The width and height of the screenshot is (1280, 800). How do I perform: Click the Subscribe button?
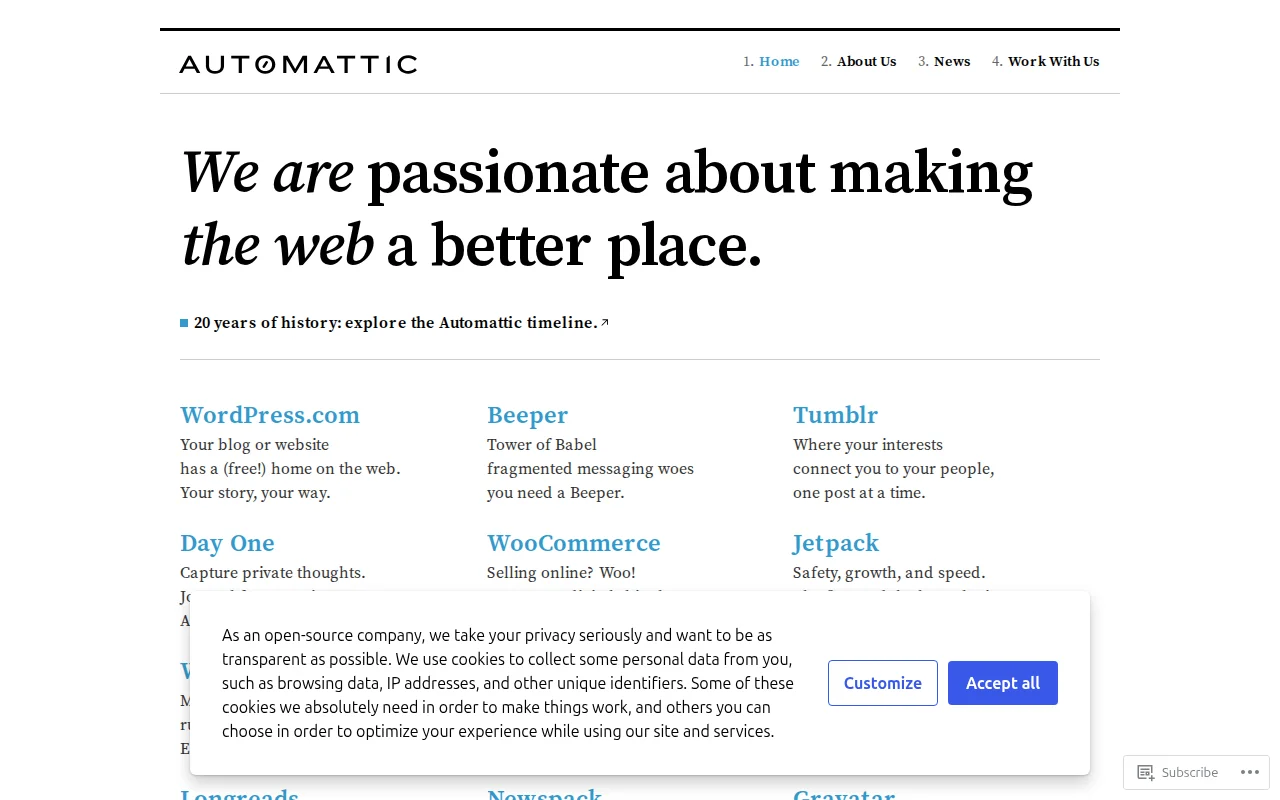pyautogui.click(x=1190, y=772)
